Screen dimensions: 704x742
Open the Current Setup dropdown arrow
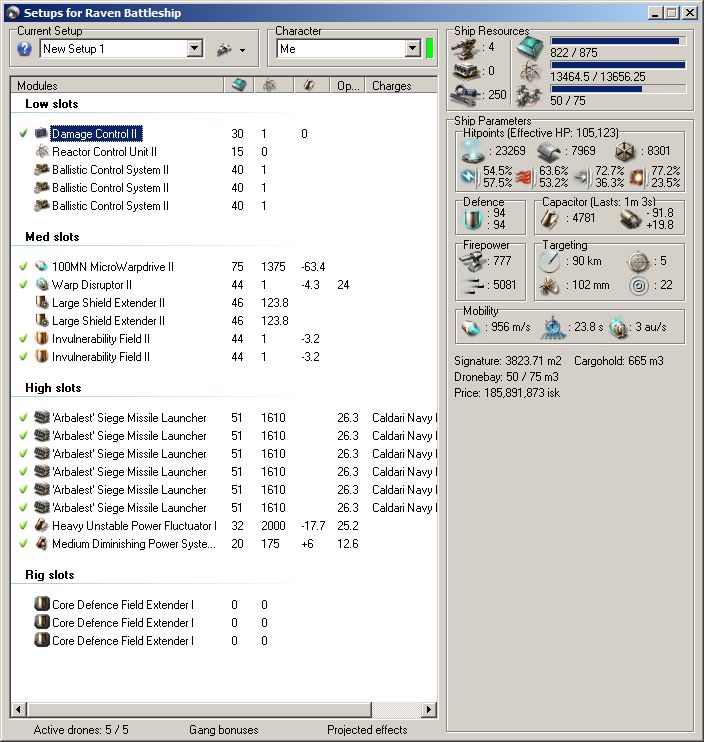(x=194, y=48)
